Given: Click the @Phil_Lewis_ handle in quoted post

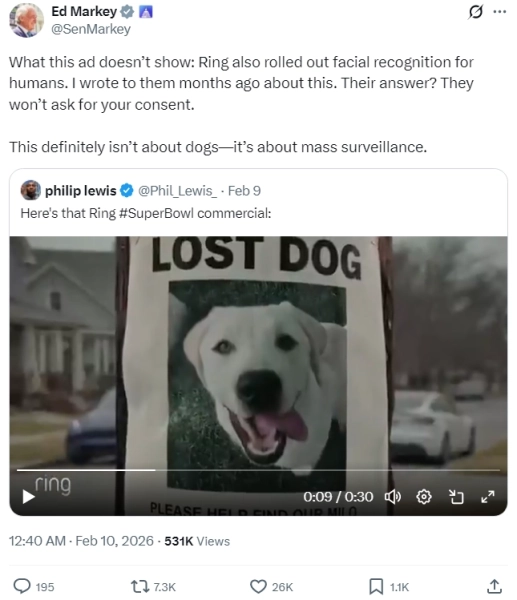Looking at the screenshot, I should [x=177, y=191].
